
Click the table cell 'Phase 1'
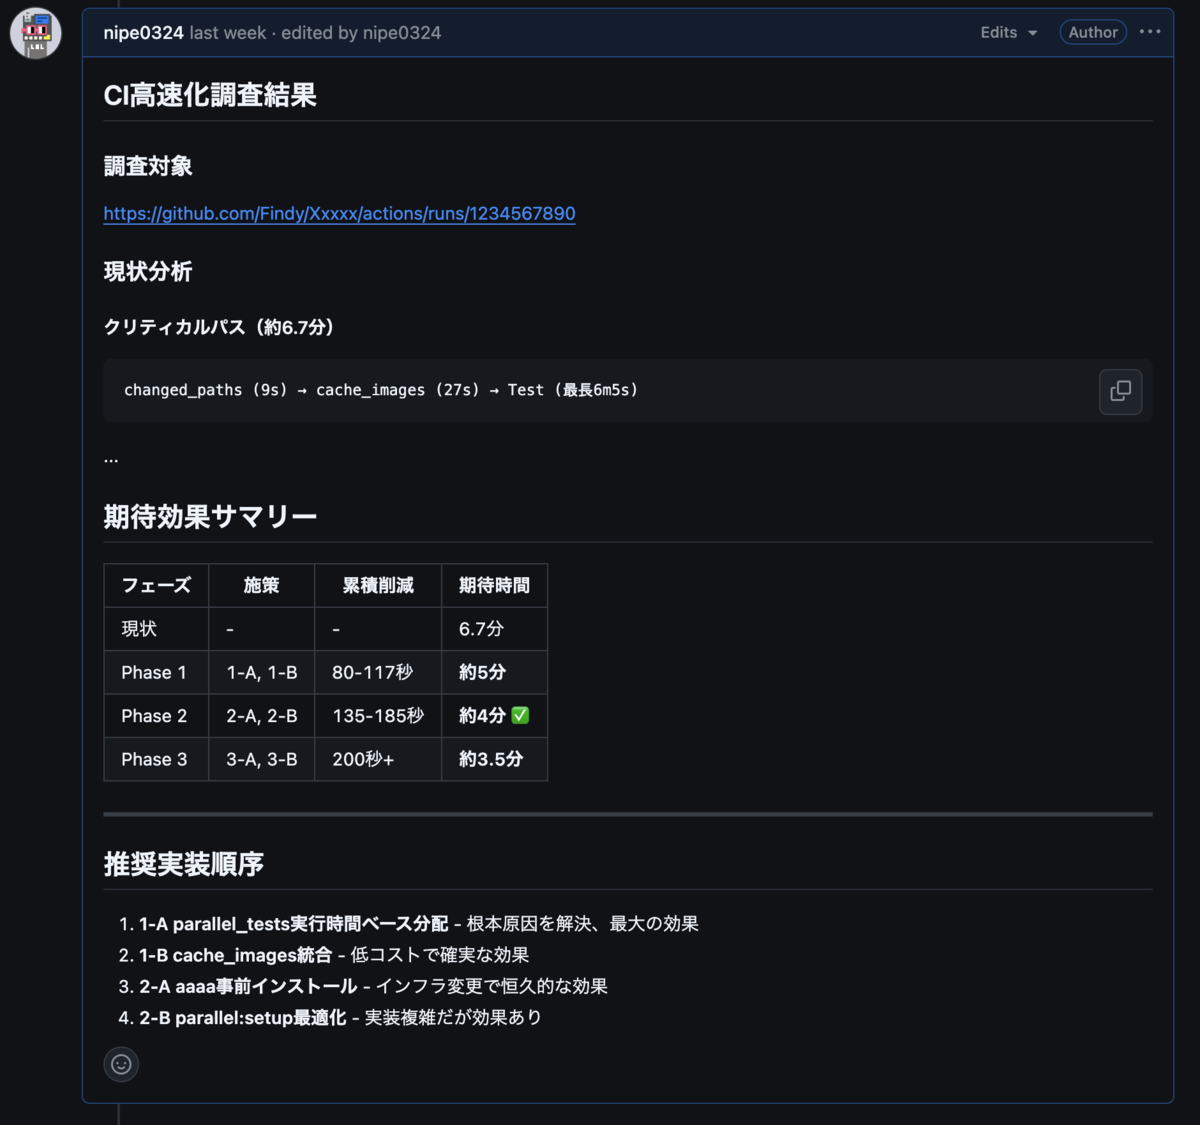(156, 673)
